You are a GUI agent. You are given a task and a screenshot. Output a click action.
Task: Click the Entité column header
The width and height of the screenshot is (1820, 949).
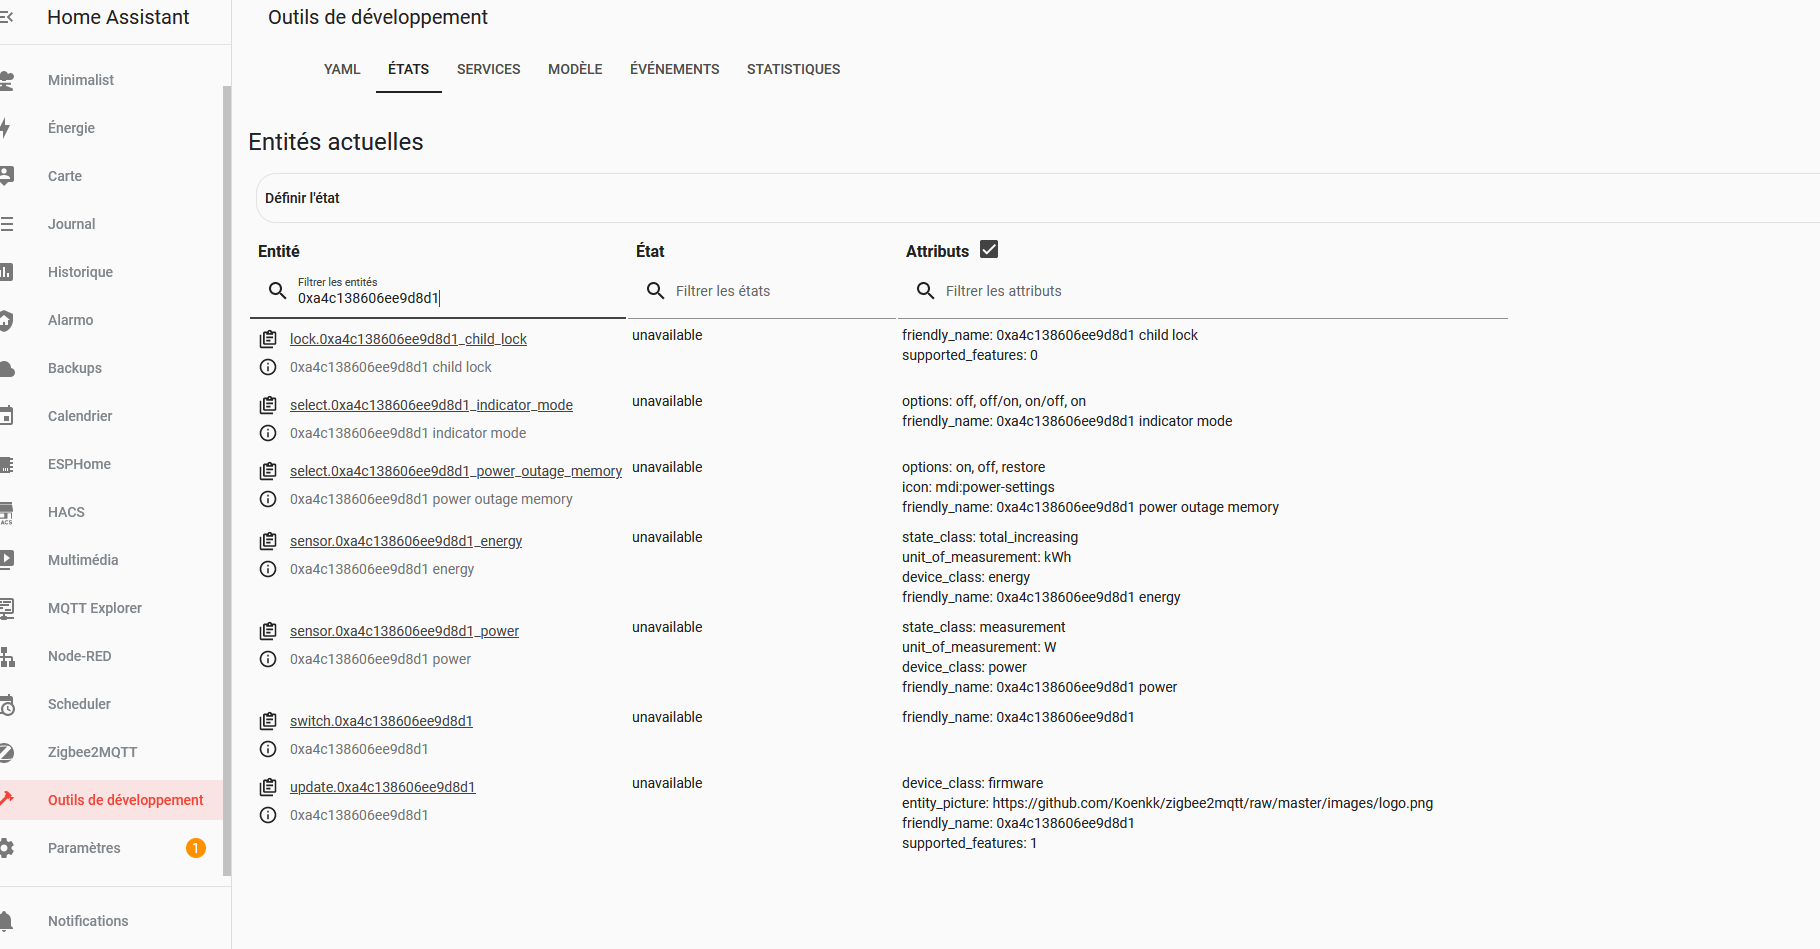279,251
